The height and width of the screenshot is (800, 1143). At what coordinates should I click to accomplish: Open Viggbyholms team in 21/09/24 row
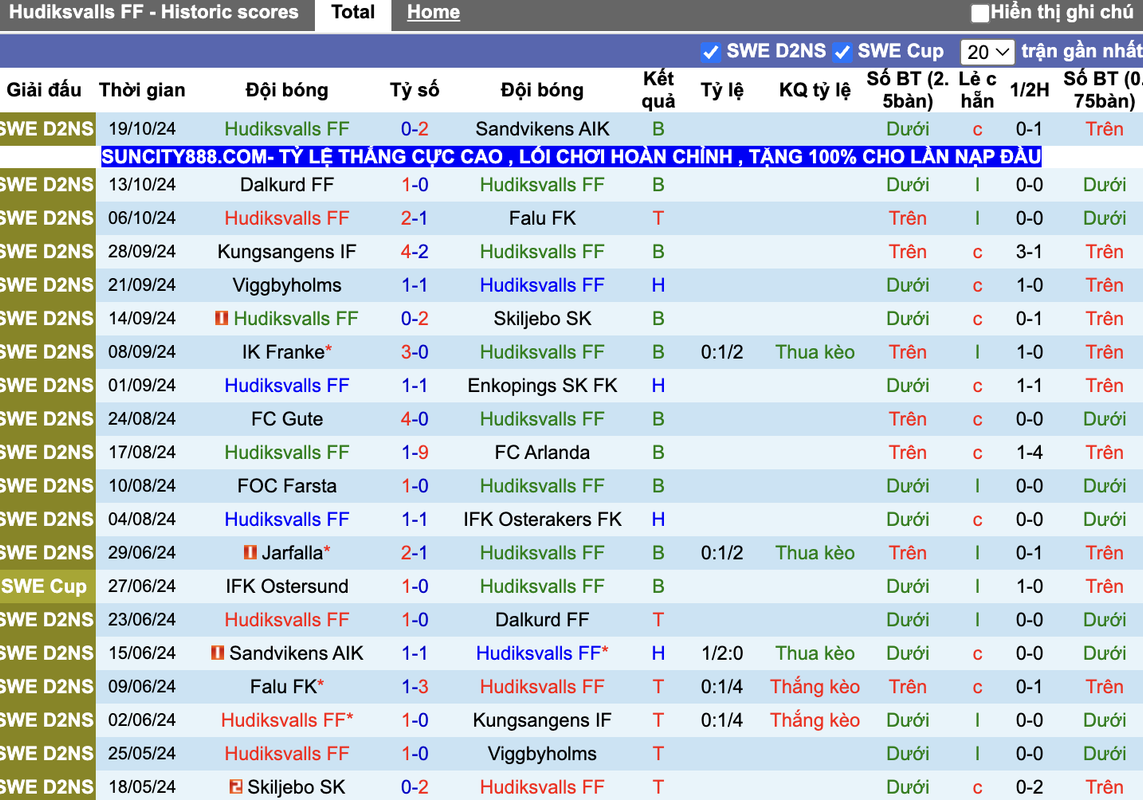pyautogui.click(x=287, y=285)
